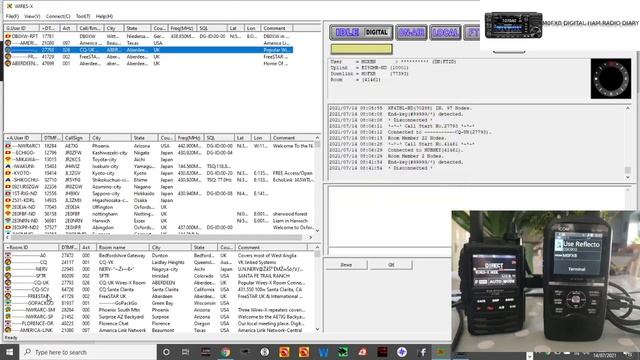Click the highlighted CQ-UK row icon
This screenshot has width=640, height=360.
(x=8, y=50)
